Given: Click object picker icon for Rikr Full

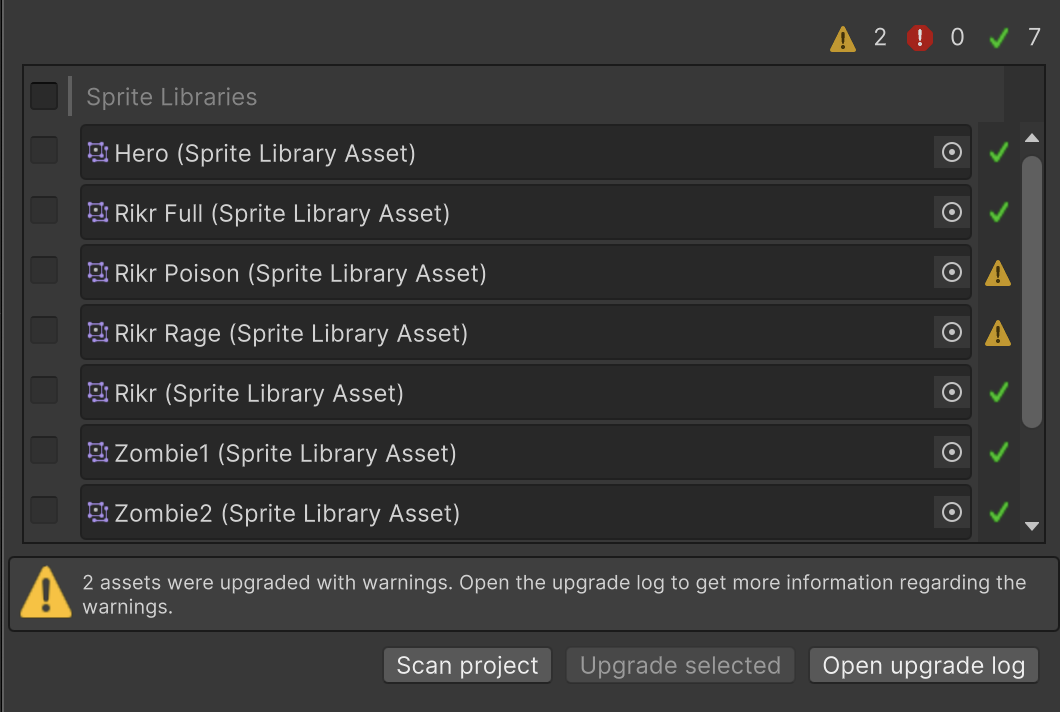Looking at the screenshot, I should coord(952,212).
